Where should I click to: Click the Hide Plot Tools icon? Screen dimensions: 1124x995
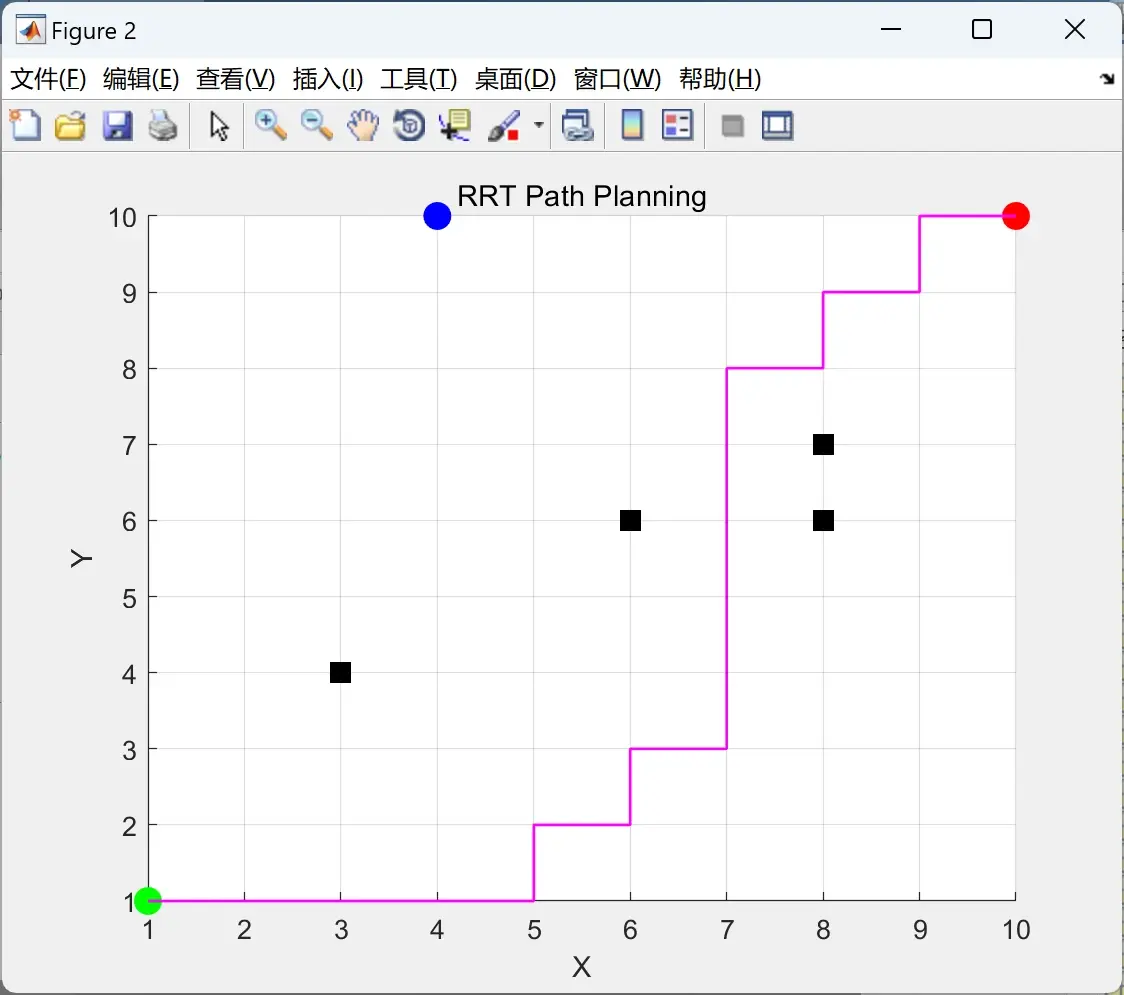(732, 126)
